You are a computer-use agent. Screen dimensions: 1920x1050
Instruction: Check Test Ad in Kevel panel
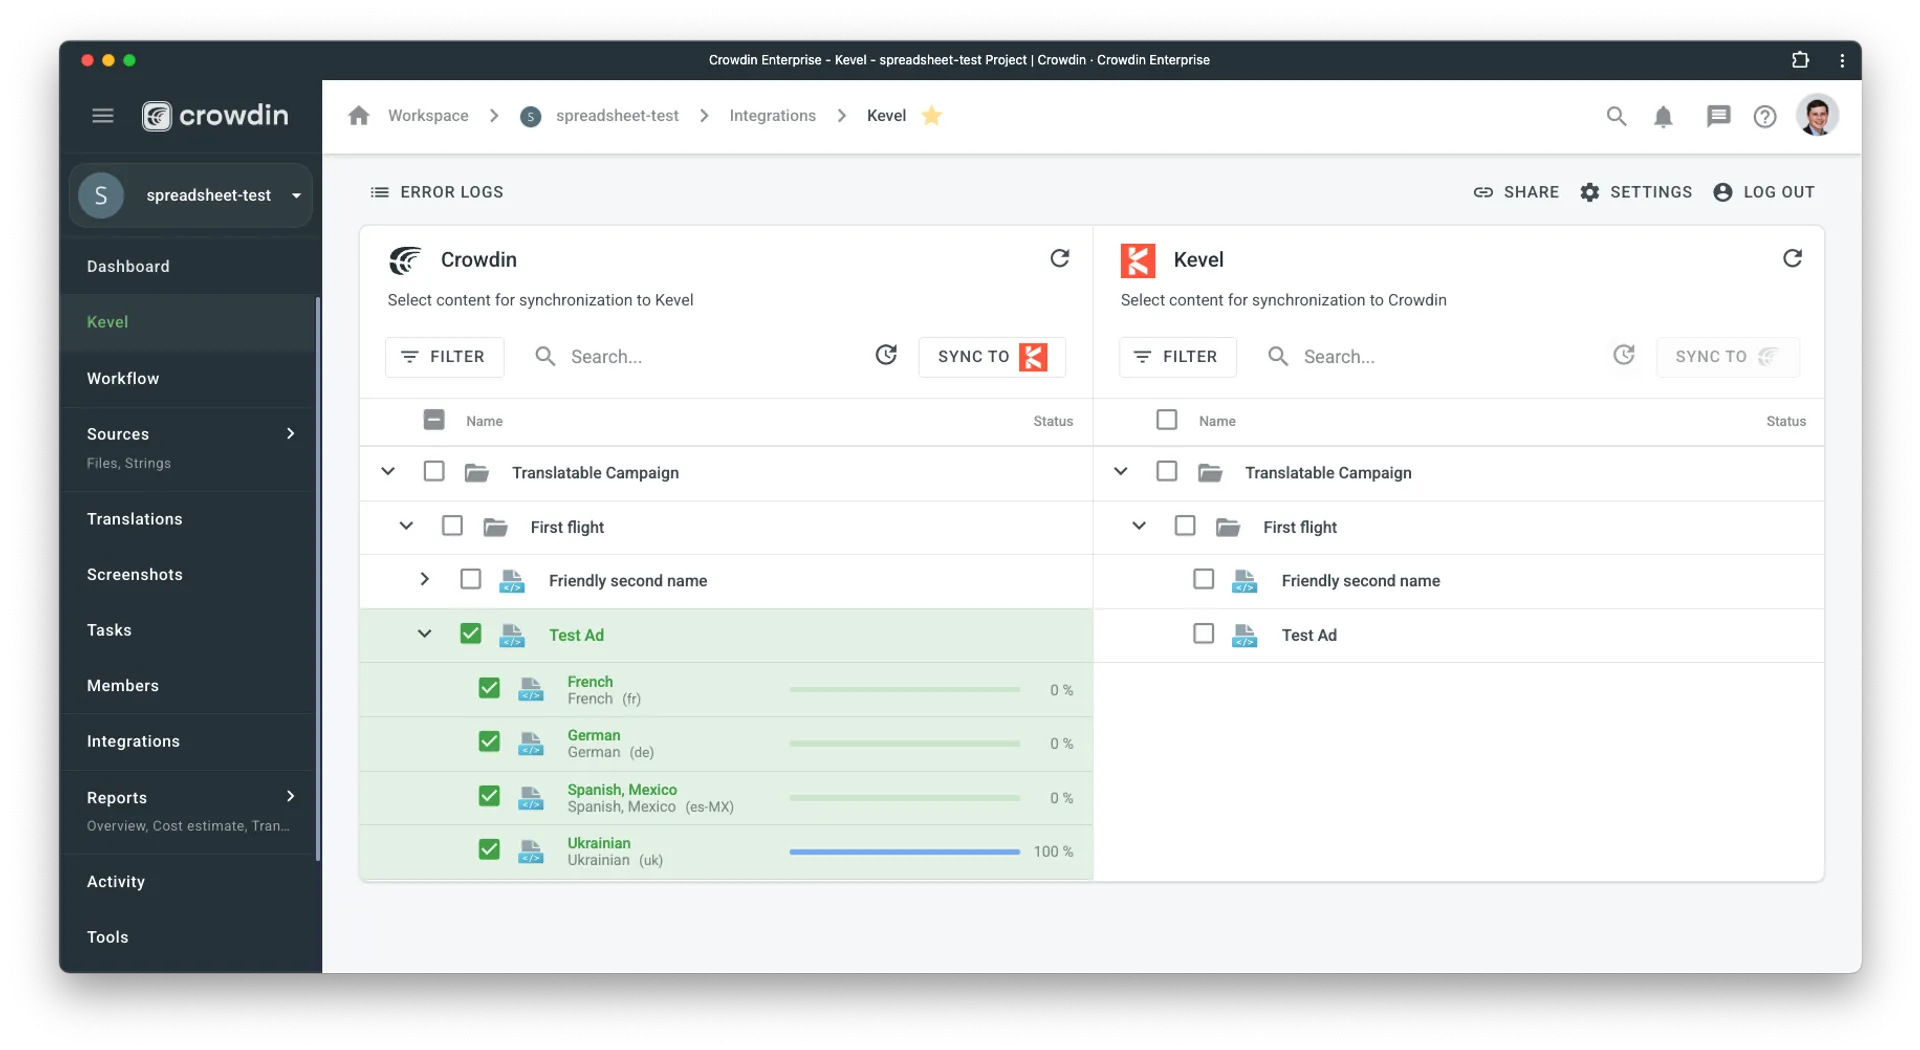point(1203,634)
